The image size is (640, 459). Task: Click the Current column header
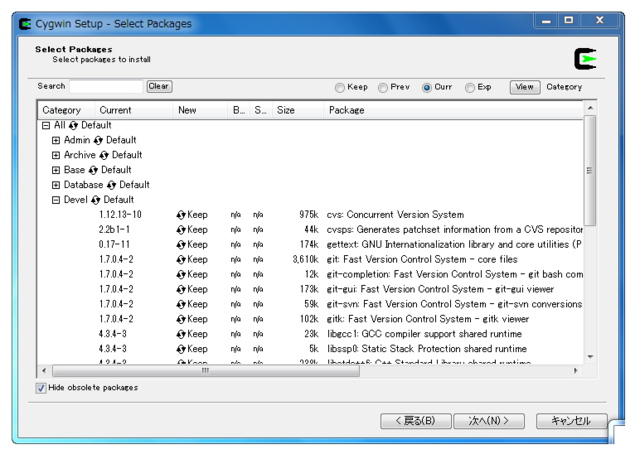134,110
